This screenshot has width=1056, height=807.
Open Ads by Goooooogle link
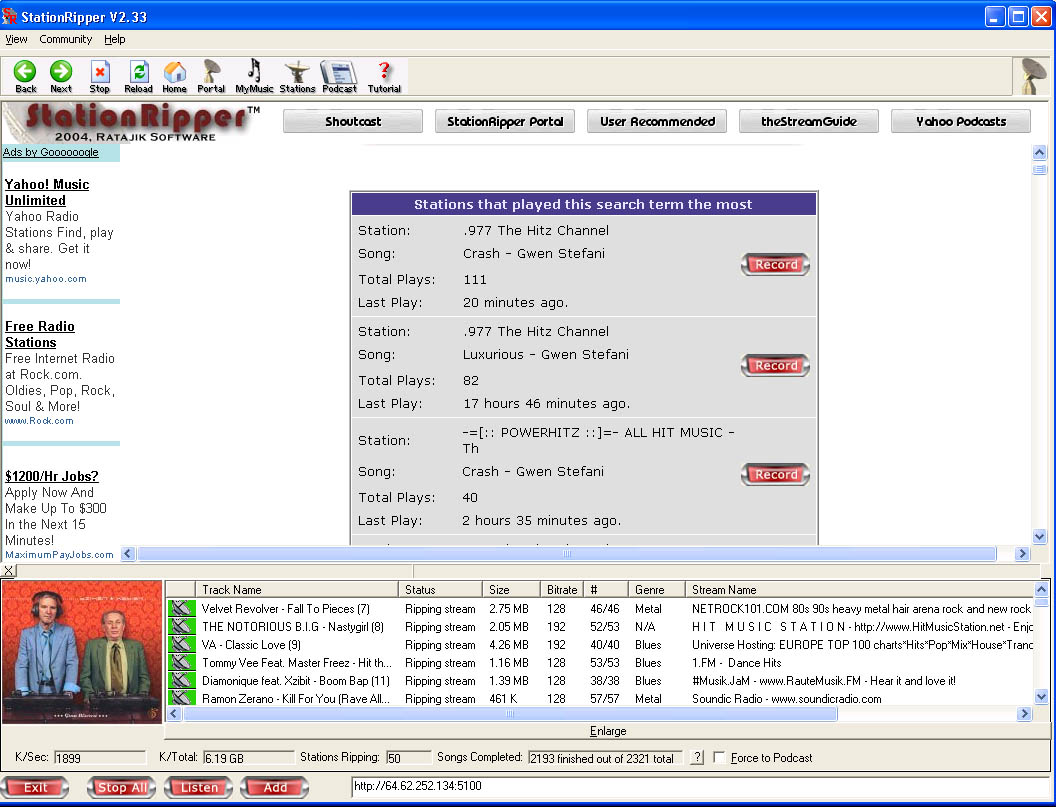(51, 152)
